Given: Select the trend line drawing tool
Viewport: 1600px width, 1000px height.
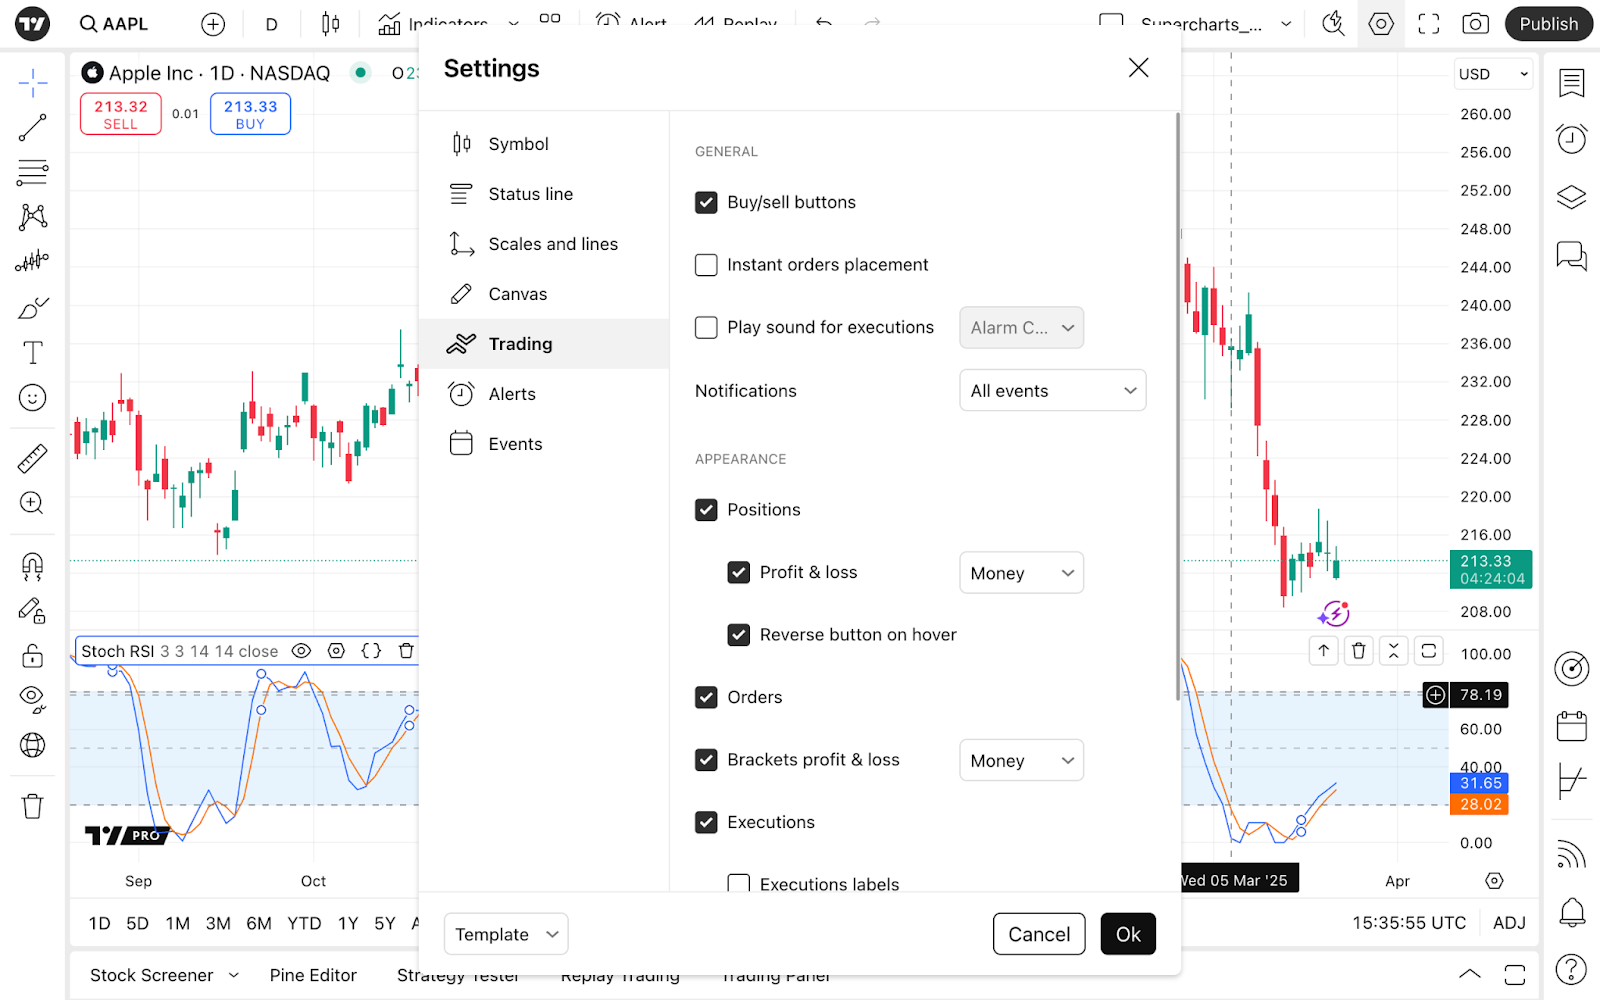Looking at the screenshot, I should pos(33,127).
